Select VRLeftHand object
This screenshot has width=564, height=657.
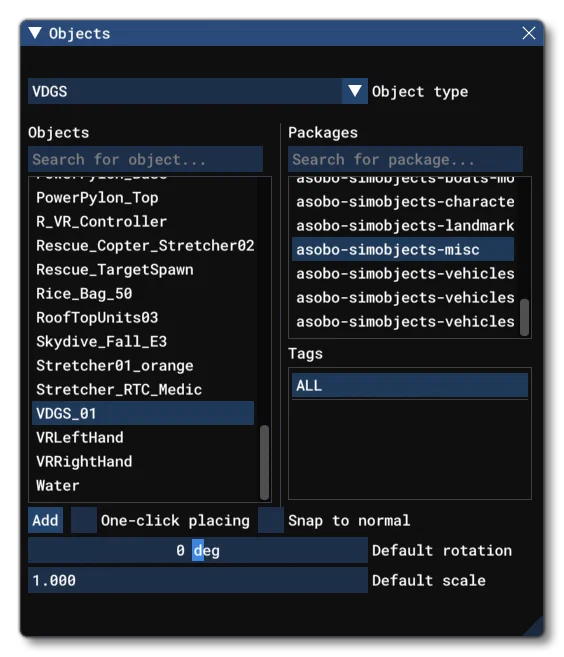point(143,437)
